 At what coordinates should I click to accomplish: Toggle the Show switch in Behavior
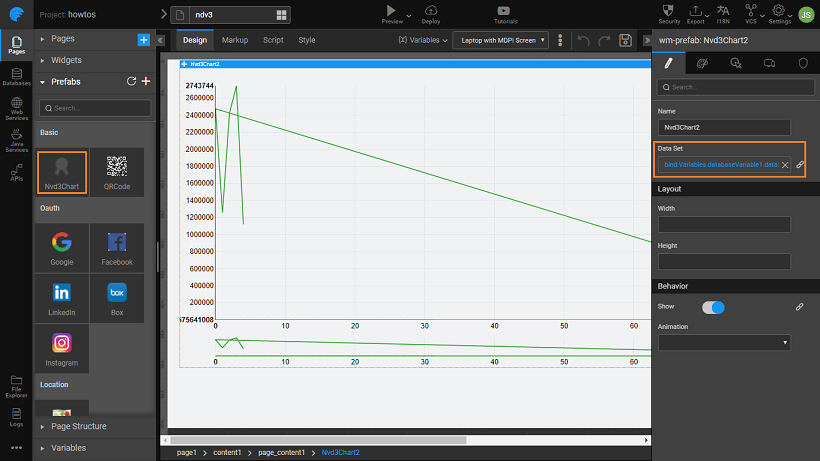[713, 307]
